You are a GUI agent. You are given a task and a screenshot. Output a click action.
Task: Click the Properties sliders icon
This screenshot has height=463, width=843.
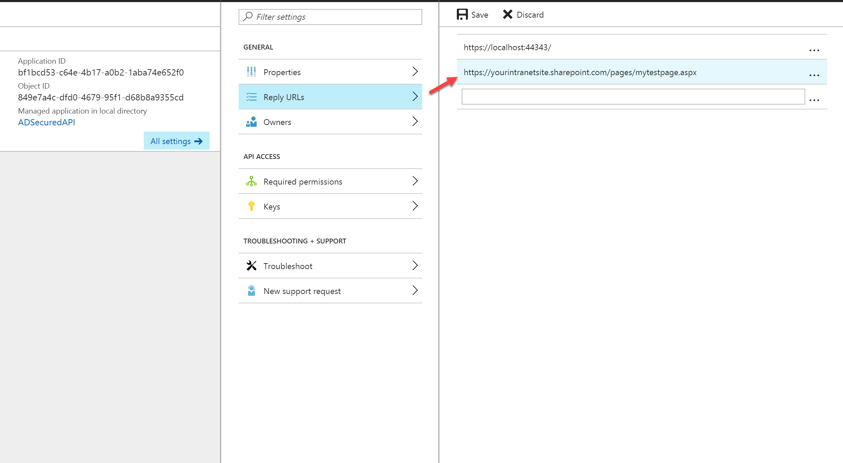tap(251, 72)
